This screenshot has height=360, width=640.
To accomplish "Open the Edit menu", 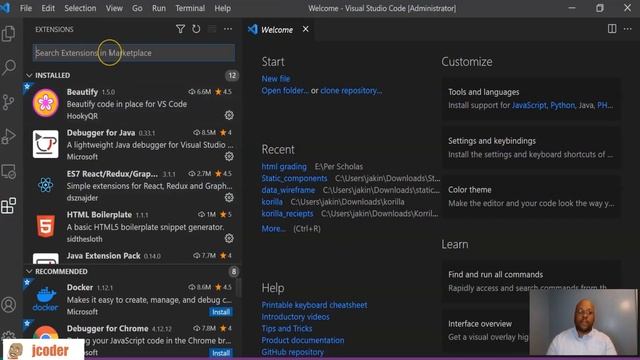I will [x=48, y=8].
